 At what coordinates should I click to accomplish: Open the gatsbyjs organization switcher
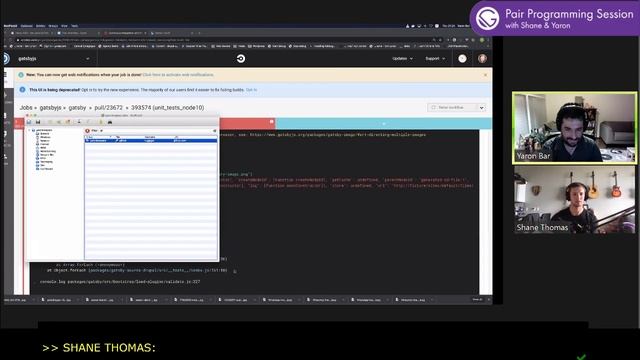click(x=53, y=59)
